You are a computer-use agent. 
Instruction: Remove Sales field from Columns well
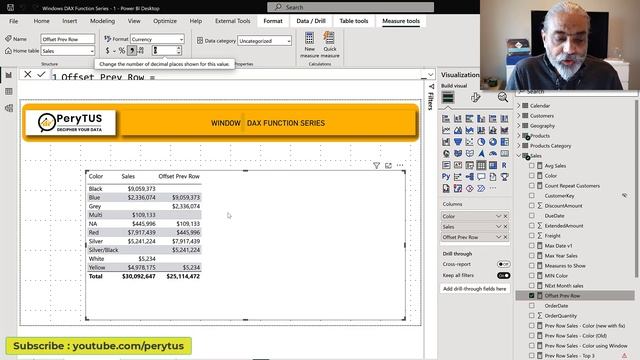click(505, 227)
